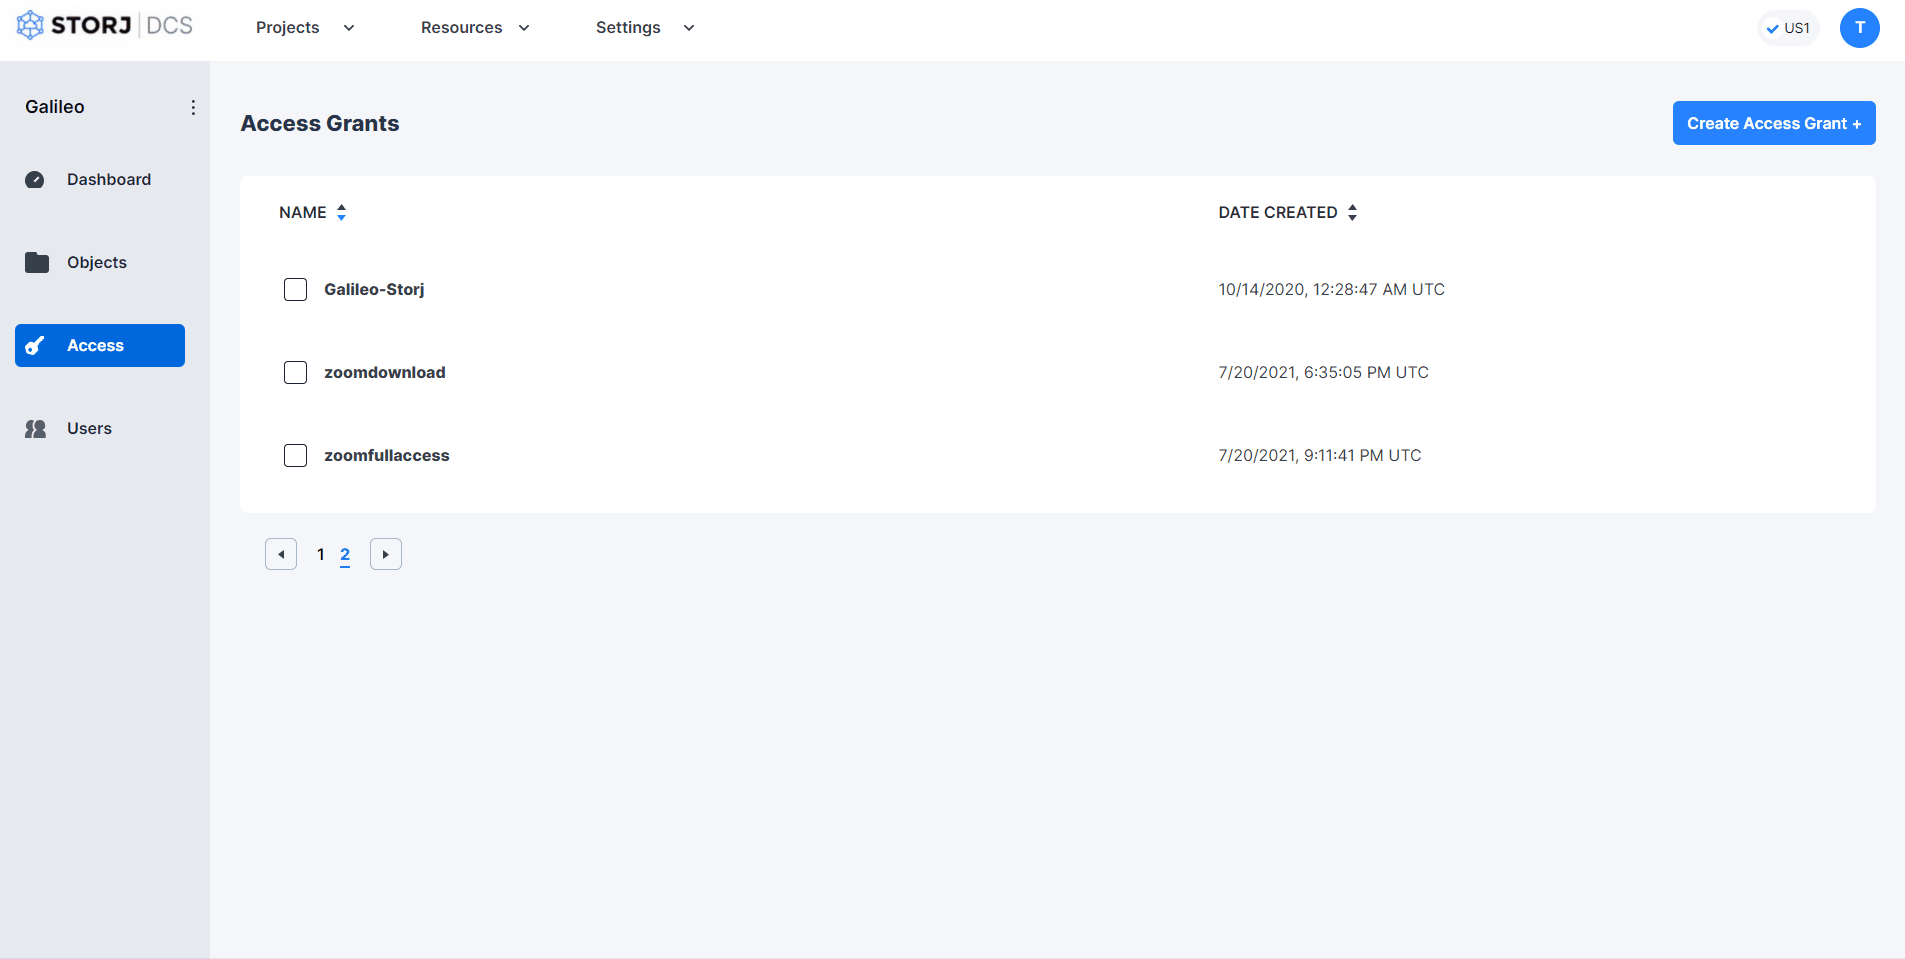Screen dimensions: 1905x959
Task: Click the Access key icon
Action: pos(35,346)
